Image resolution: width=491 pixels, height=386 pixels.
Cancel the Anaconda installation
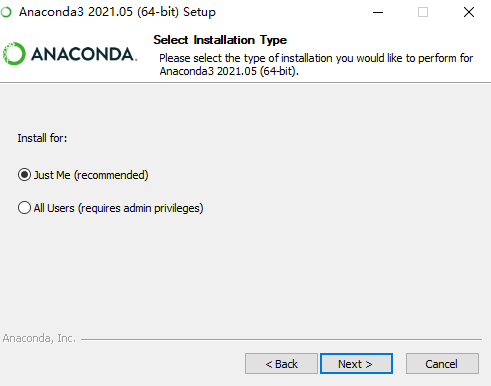pyautogui.click(x=442, y=364)
